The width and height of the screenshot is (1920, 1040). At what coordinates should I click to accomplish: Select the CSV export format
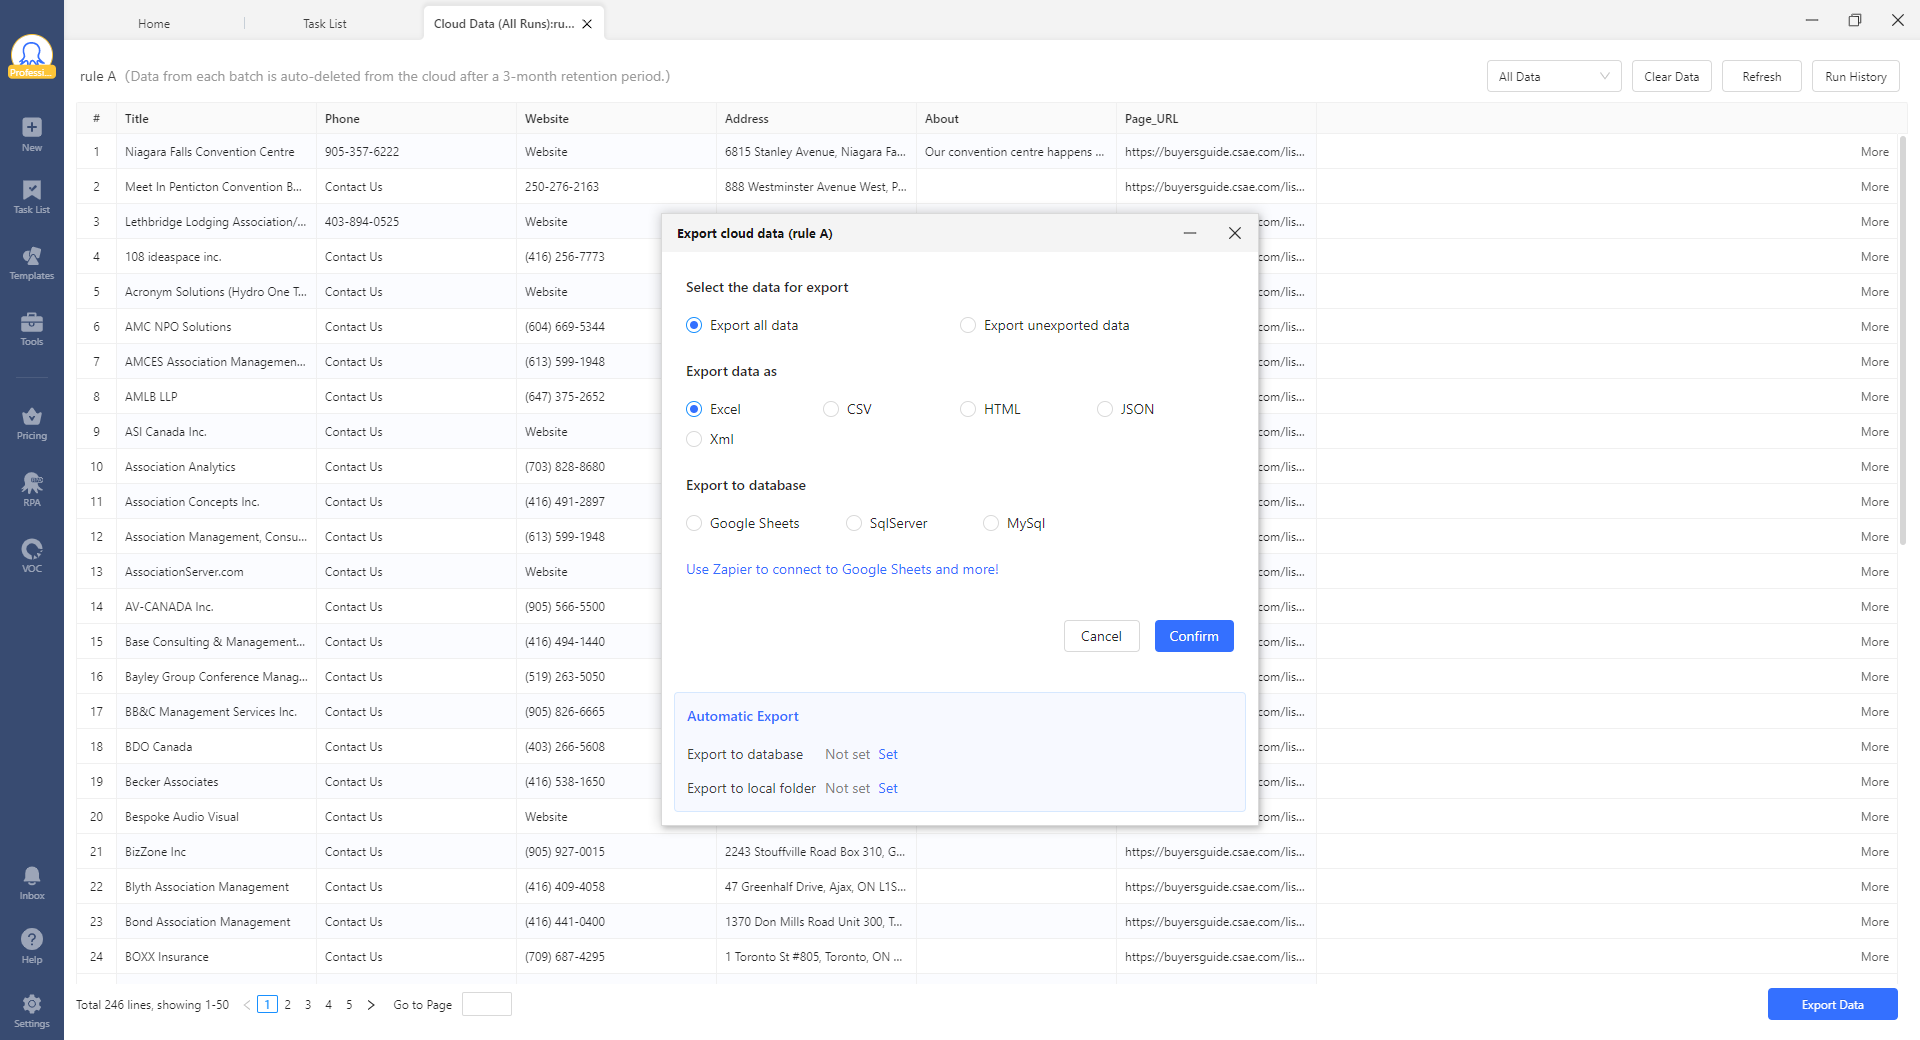(x=831, y=409)
